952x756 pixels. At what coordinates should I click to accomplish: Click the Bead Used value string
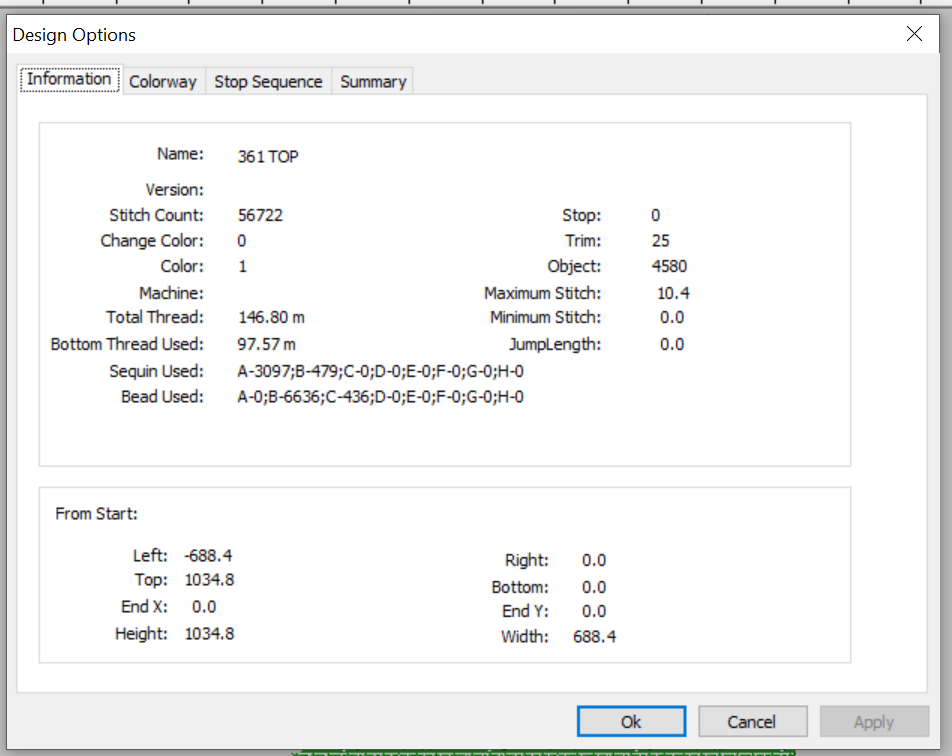click(x=381, y=397)
